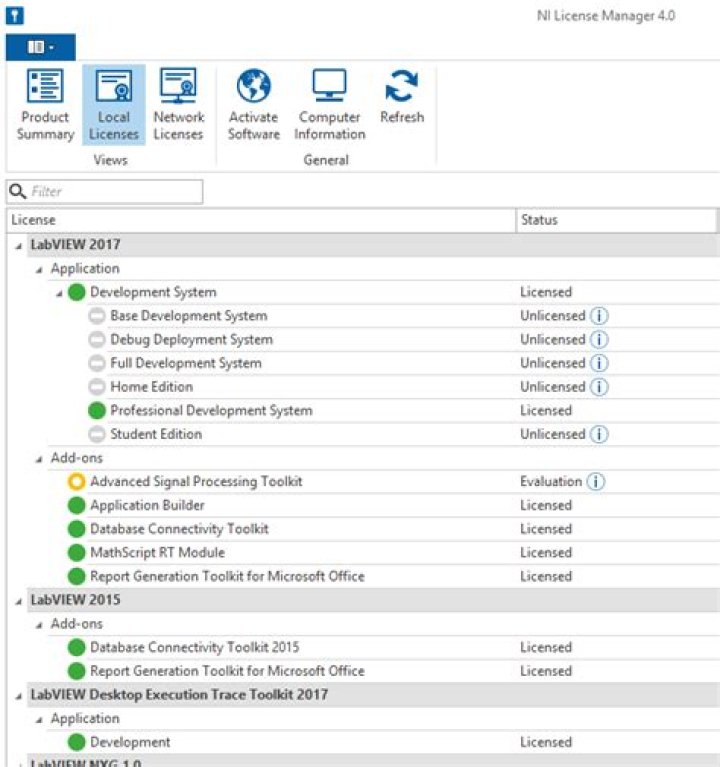Viewport: 720px width, 767px height.
Task: Show info for Advanced Signal Processing Toolkit evaluation
Action: (x=596, y=481)
